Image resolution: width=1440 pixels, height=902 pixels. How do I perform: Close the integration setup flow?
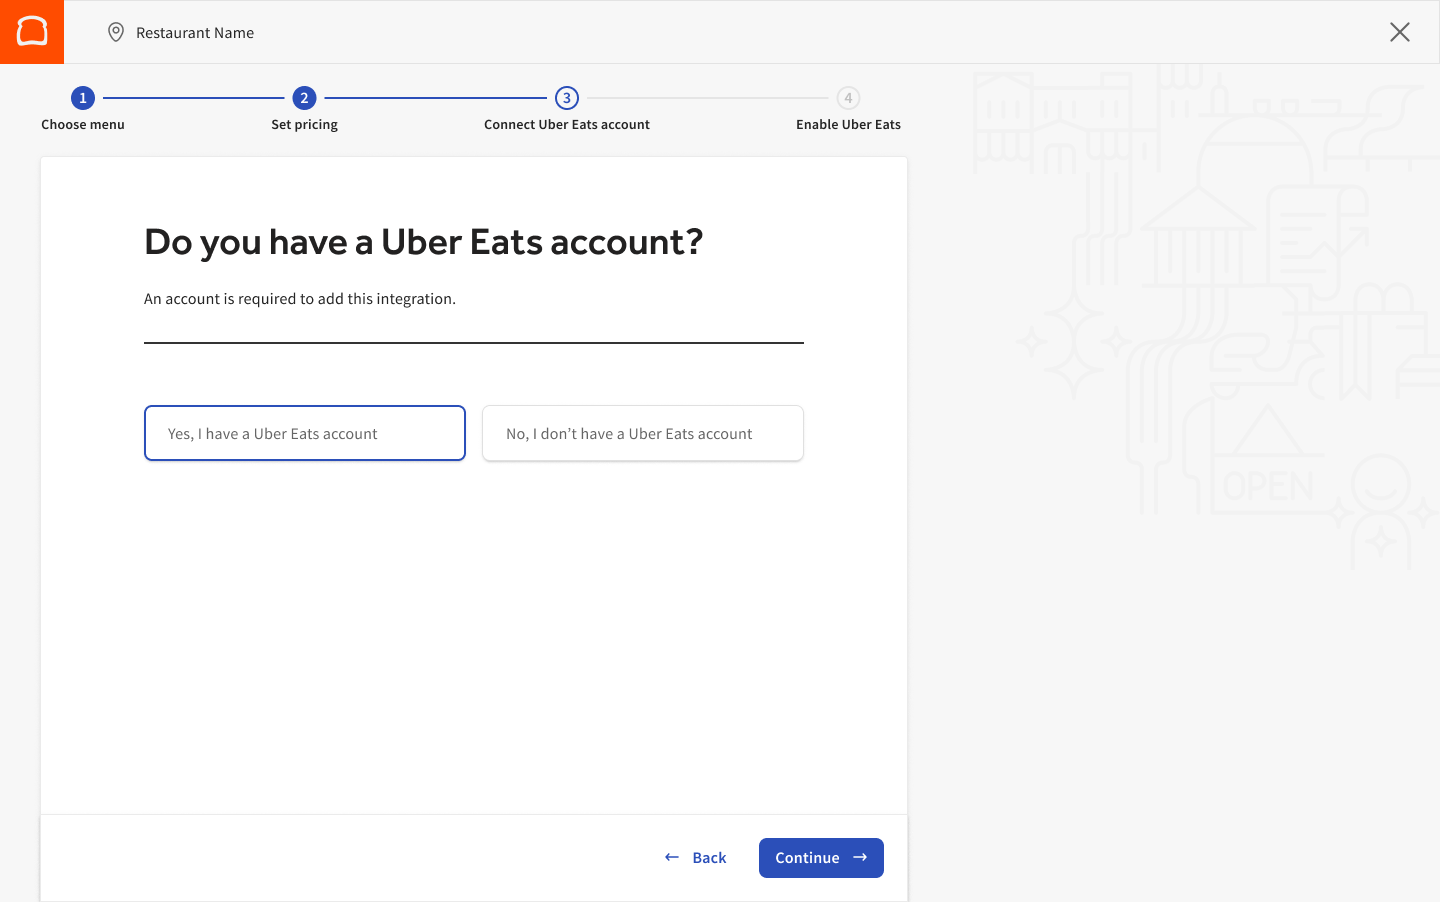[1399, 32]
